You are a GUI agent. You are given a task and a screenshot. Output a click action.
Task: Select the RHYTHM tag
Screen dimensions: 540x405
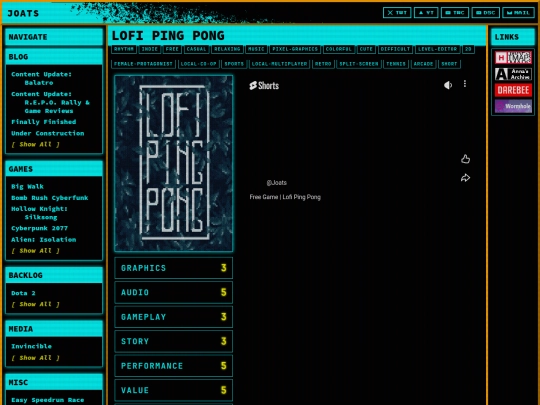(124, 49)
